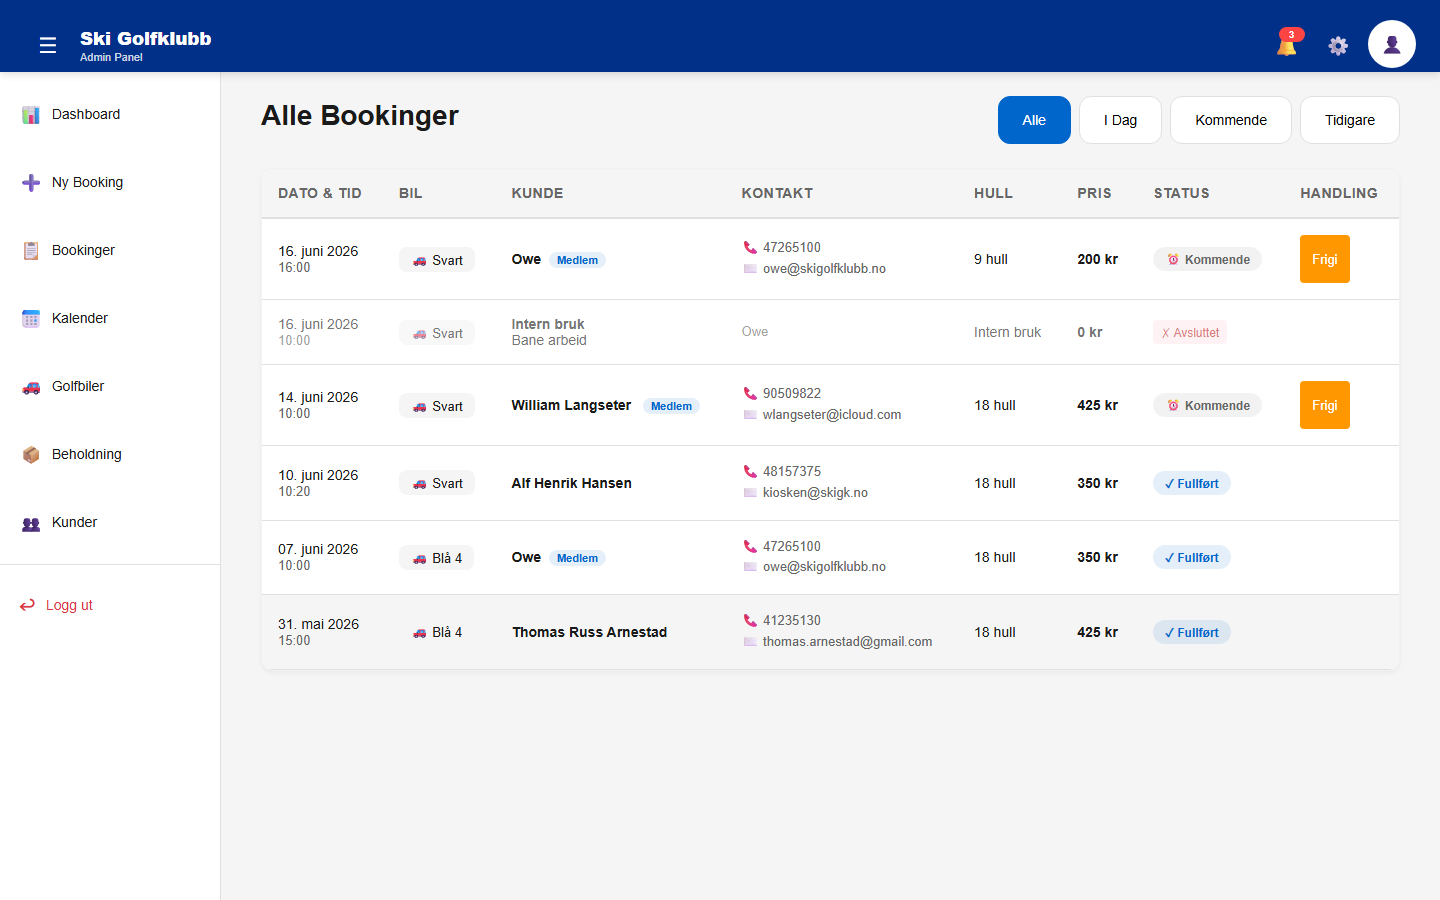The height and width of the screenshot is (900, 1440).
Task: Click Frigi for Owe's 16. juni booking
Action: coord(1325,259)
